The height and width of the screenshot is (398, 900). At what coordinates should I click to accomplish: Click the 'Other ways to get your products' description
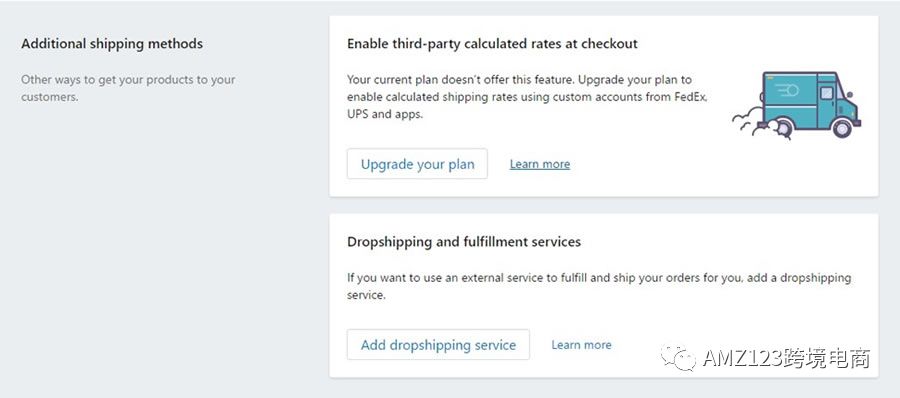point(128,88)
